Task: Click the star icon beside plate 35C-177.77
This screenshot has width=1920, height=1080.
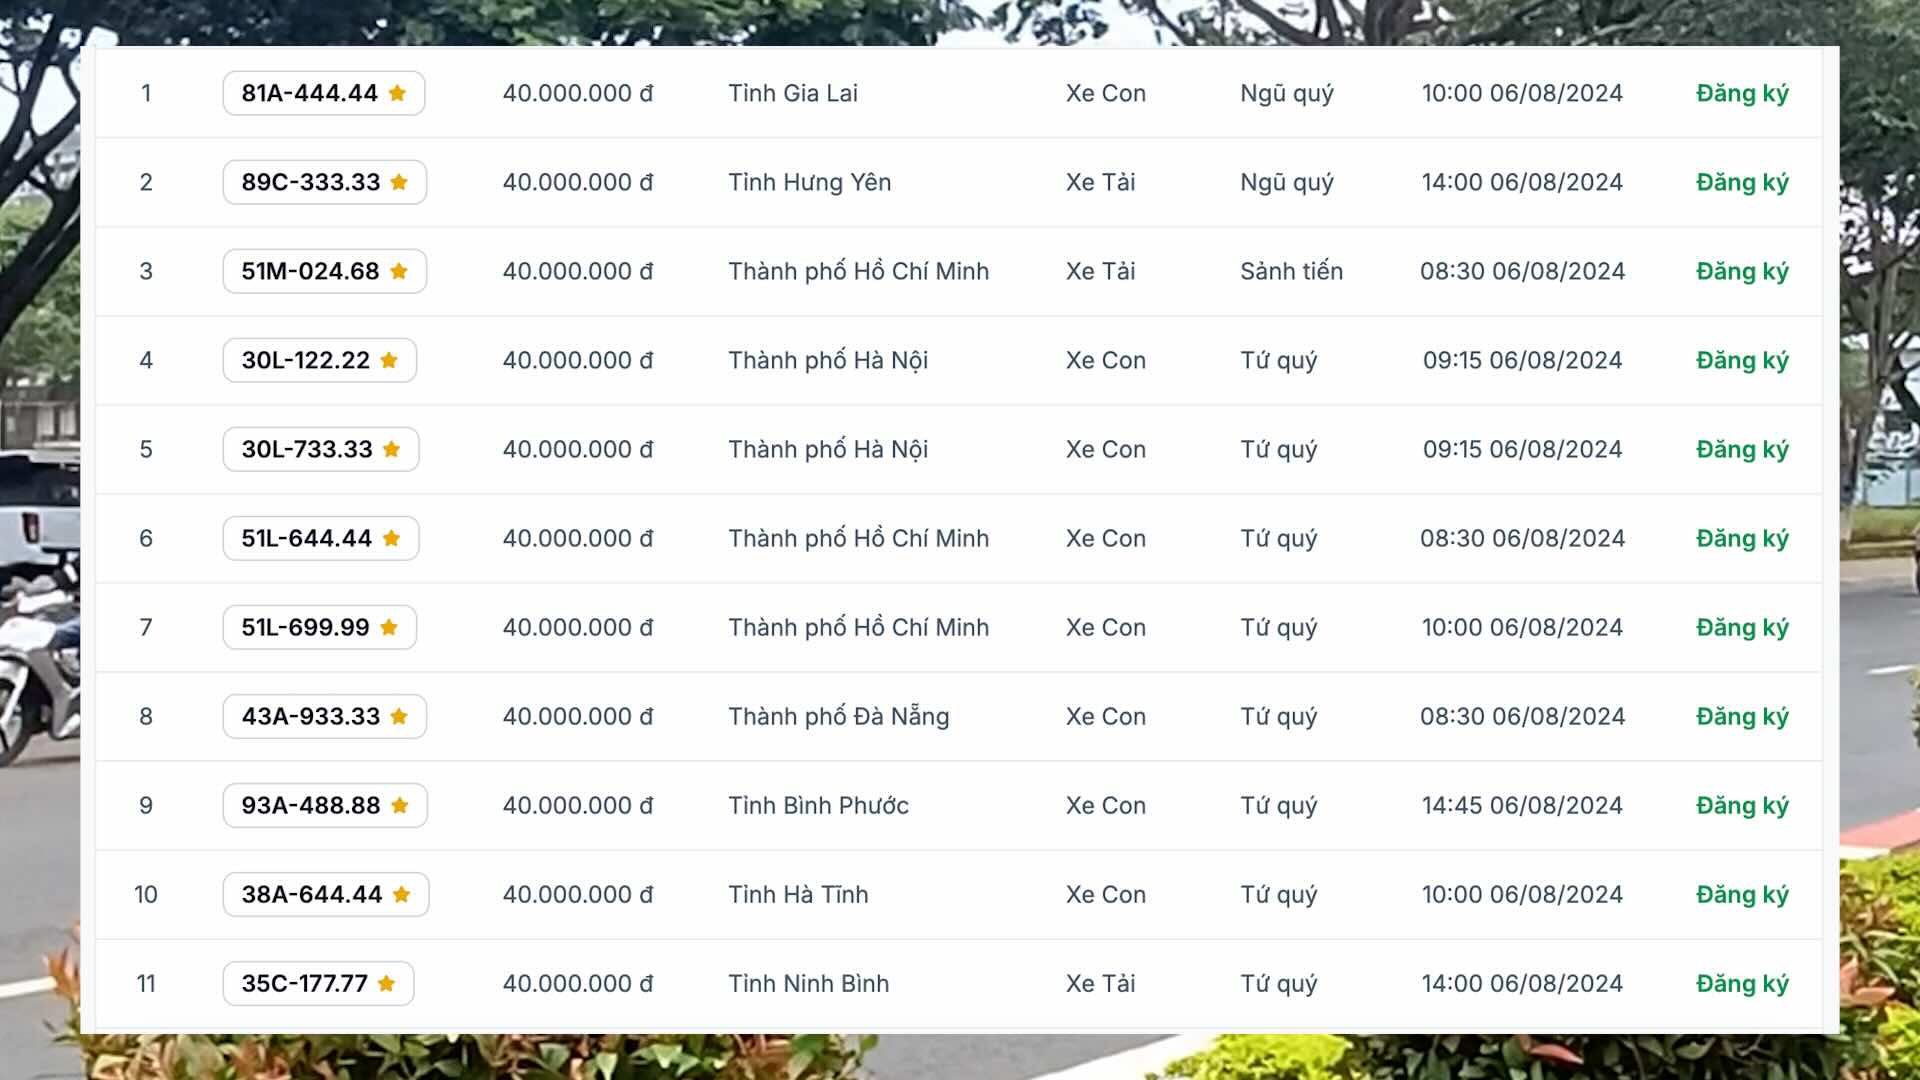Action: coord(387,983)
